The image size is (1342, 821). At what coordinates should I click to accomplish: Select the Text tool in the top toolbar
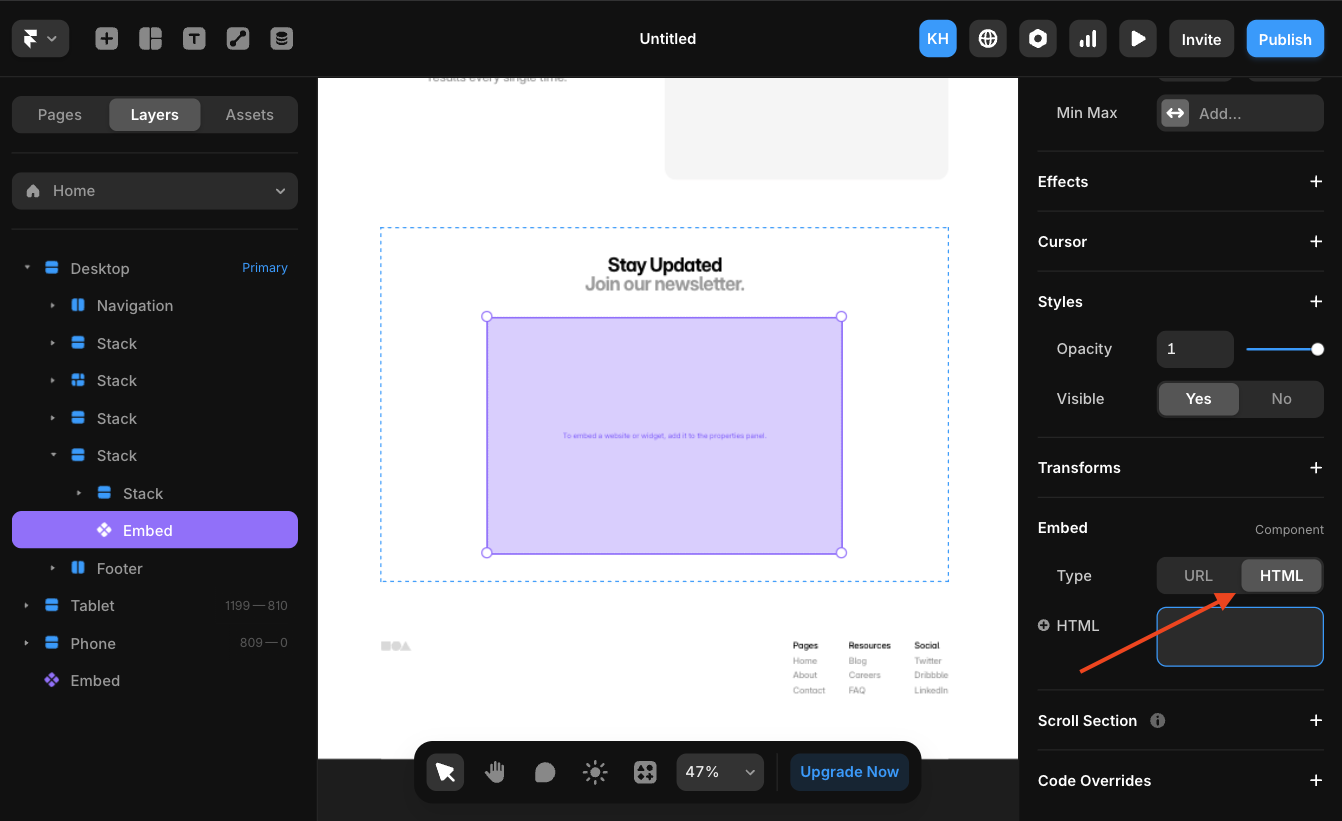click(194, 38)
